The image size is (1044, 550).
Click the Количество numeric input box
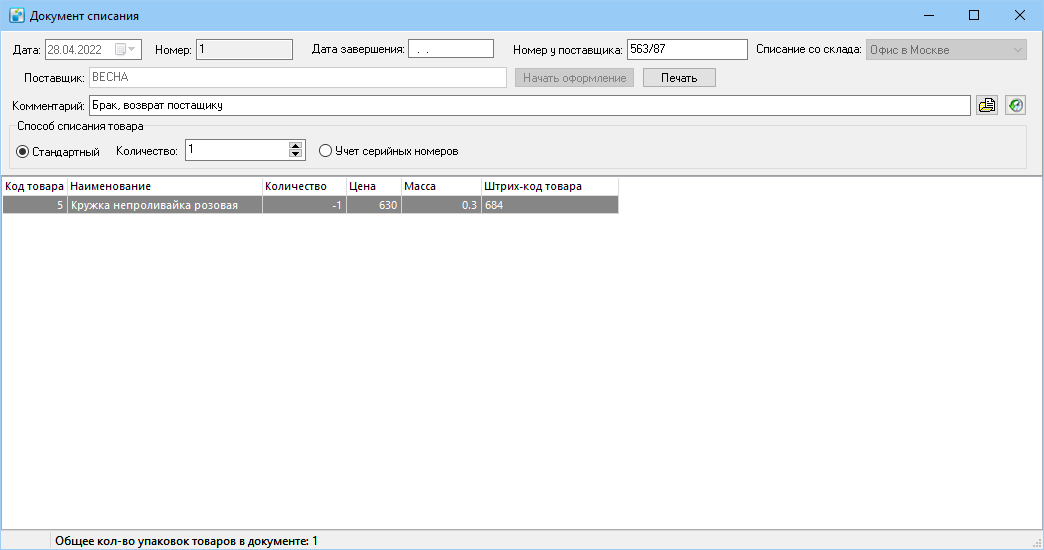pyautogui.click(x=237, y=150)
